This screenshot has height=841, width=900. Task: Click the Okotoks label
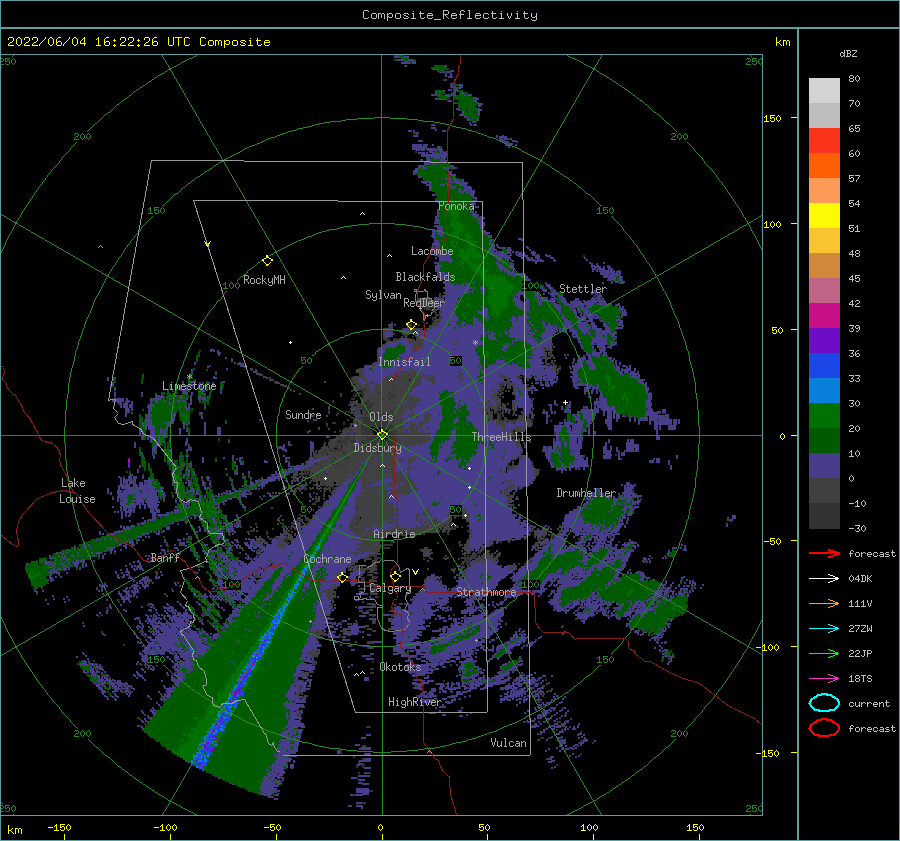click(399, 667)
